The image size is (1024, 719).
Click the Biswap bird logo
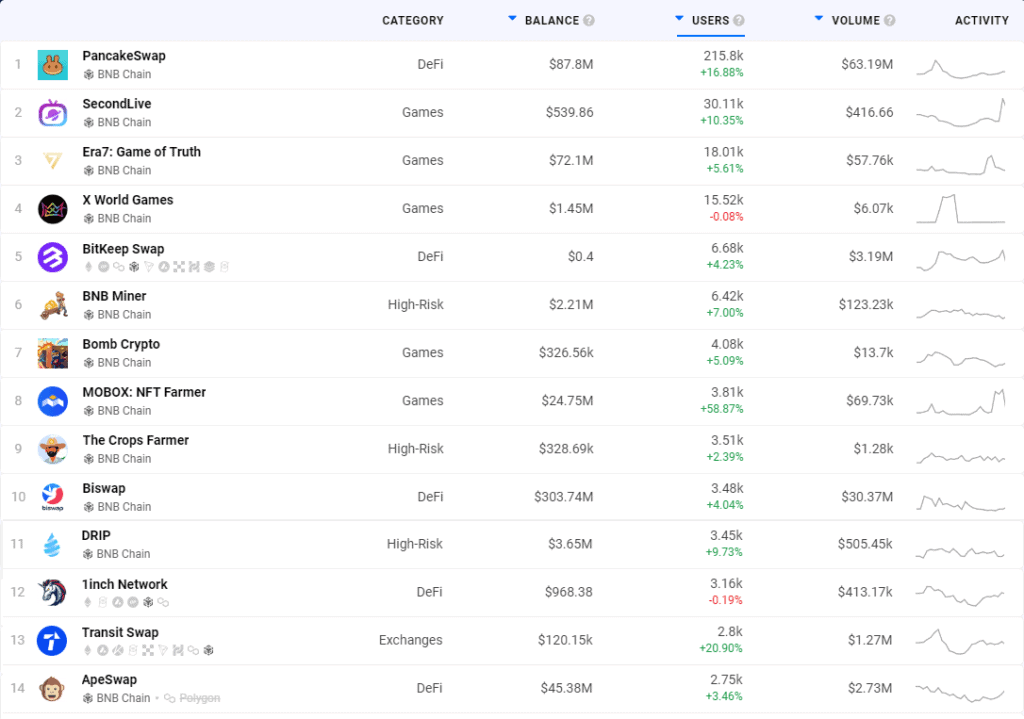tap(53, 497)
